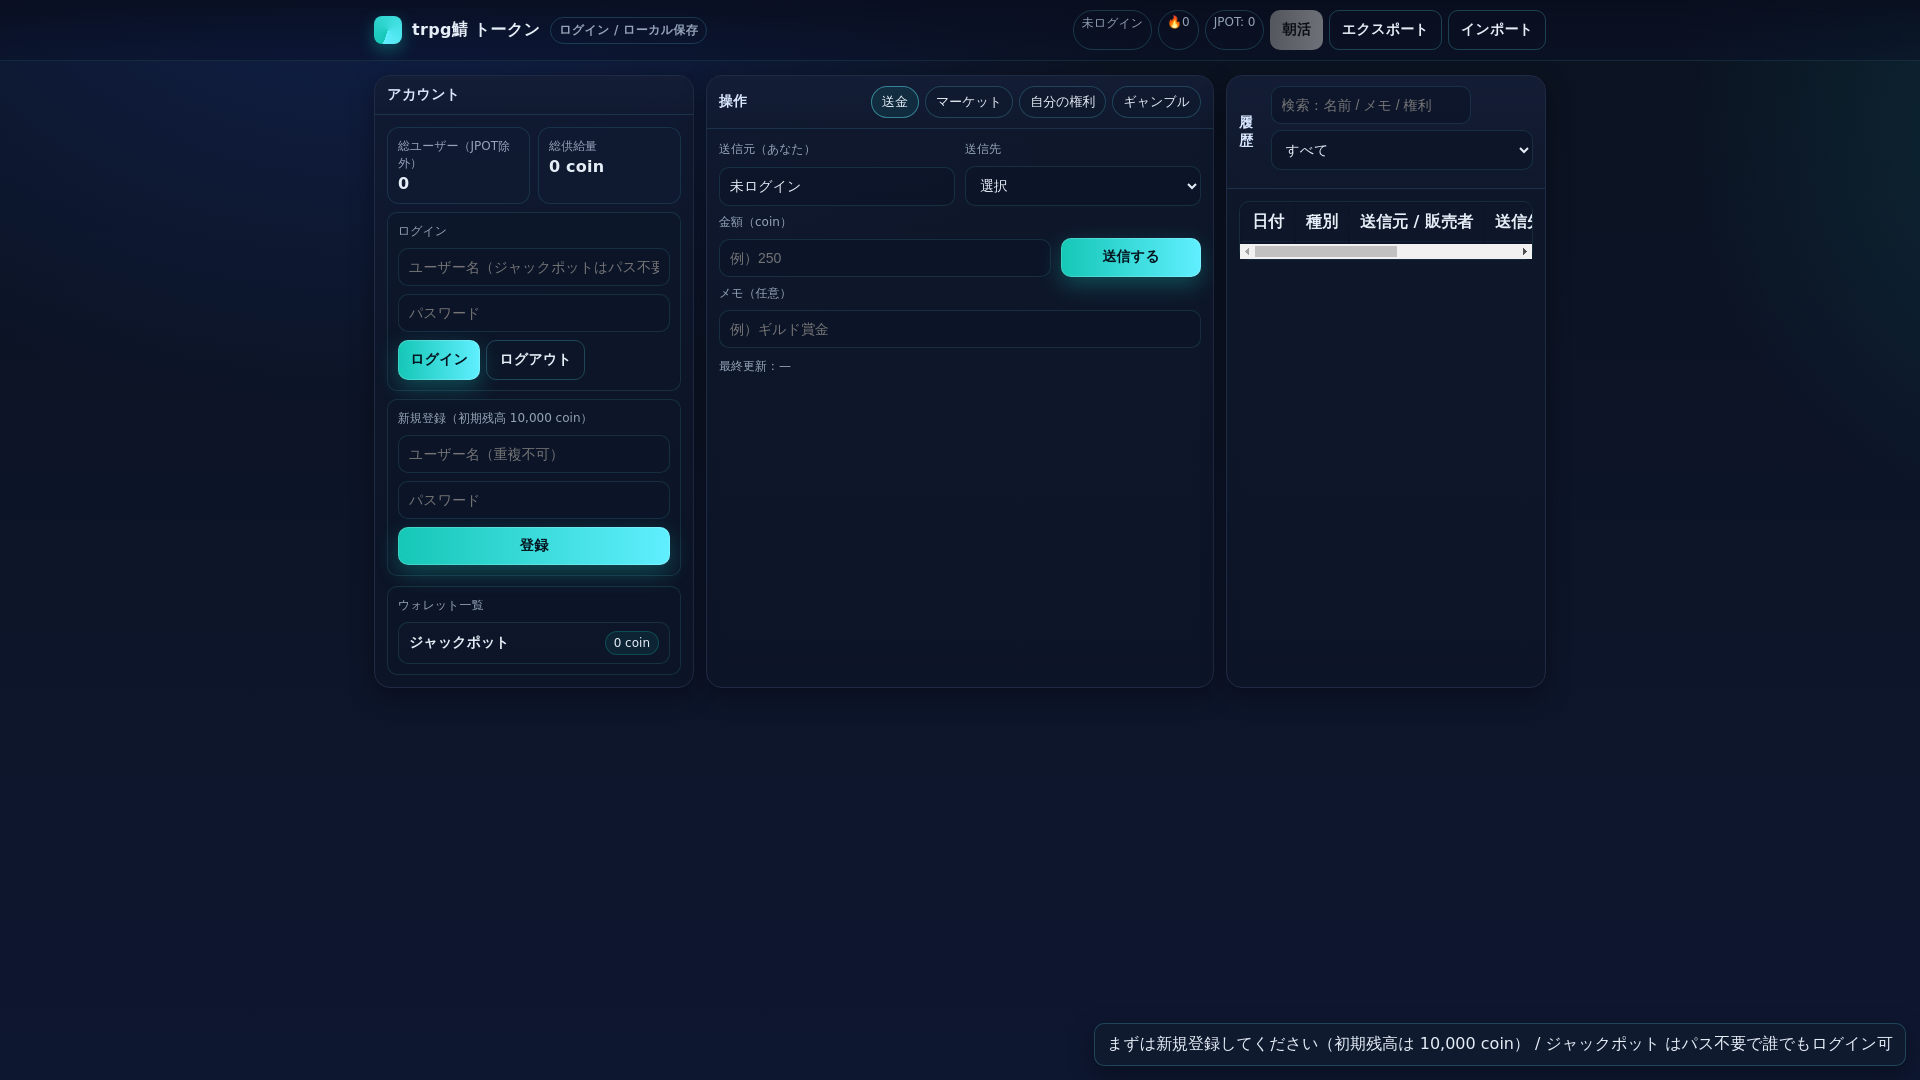Click the エクスポート button
The width and height of the screenshot is (1920, 1080).
(1385, 30)
